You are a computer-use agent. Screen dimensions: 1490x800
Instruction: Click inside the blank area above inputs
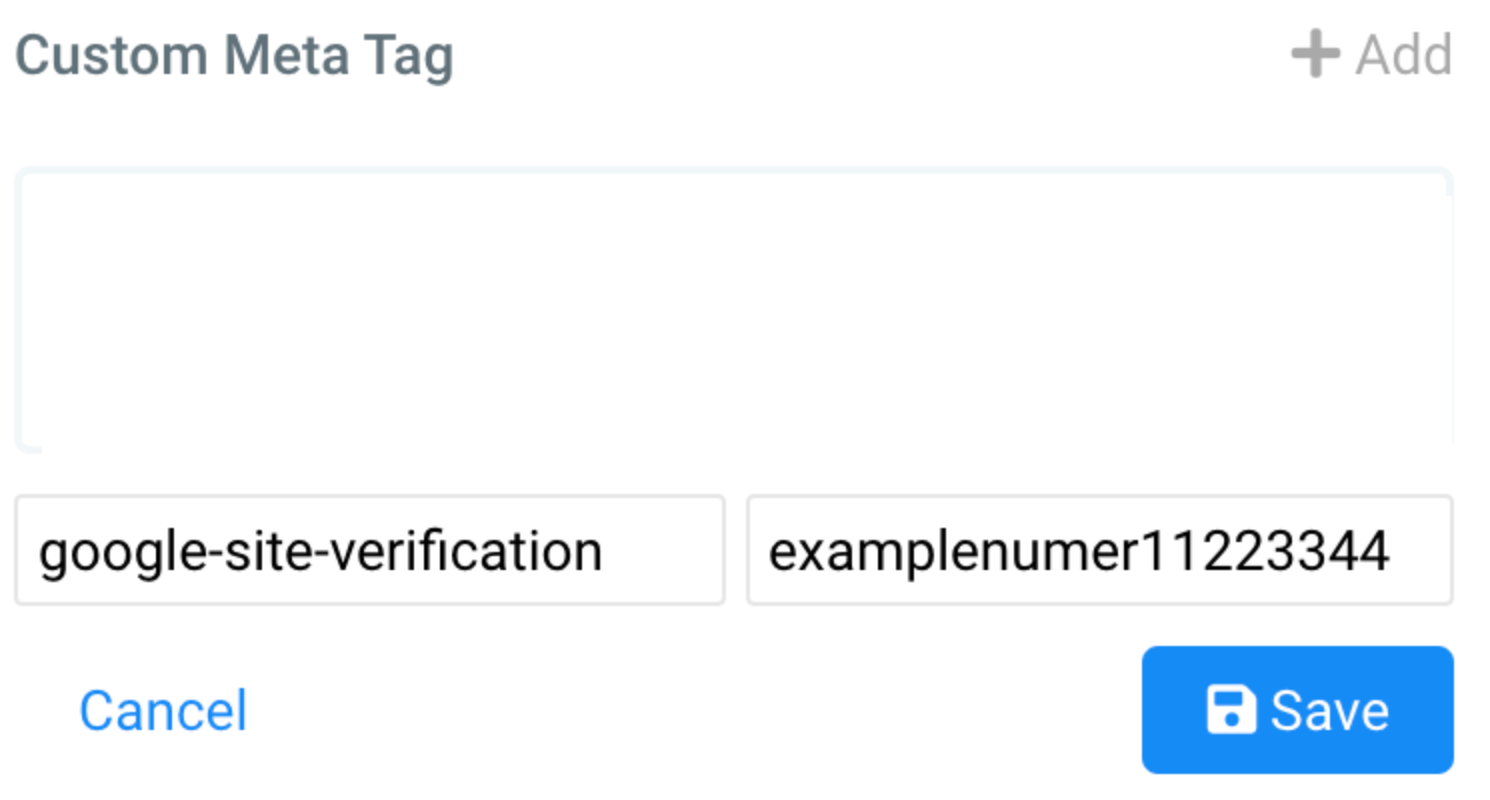click(x=733, y=310)
